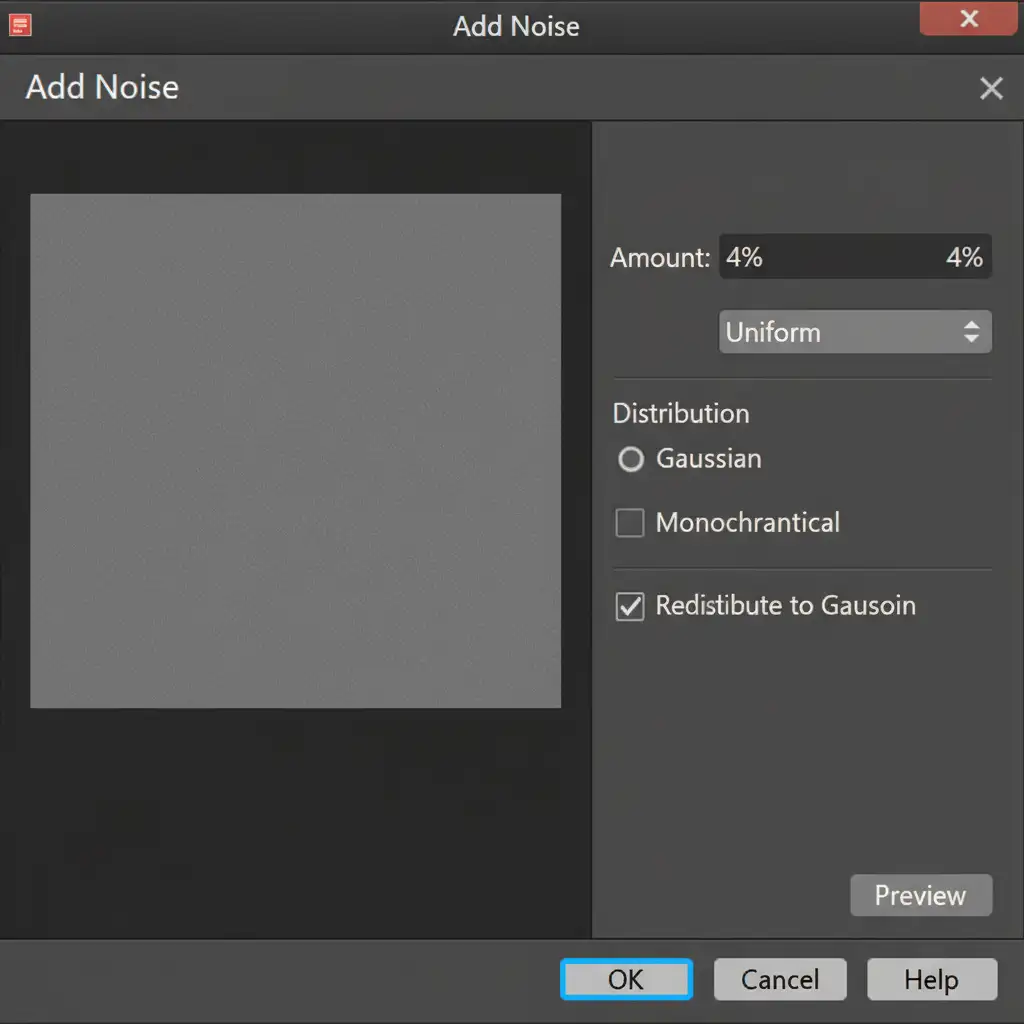Viewport: 1024px width, 1024px height.
Task: Click the Redistibute to Gausoin label text
Action: 785,606
